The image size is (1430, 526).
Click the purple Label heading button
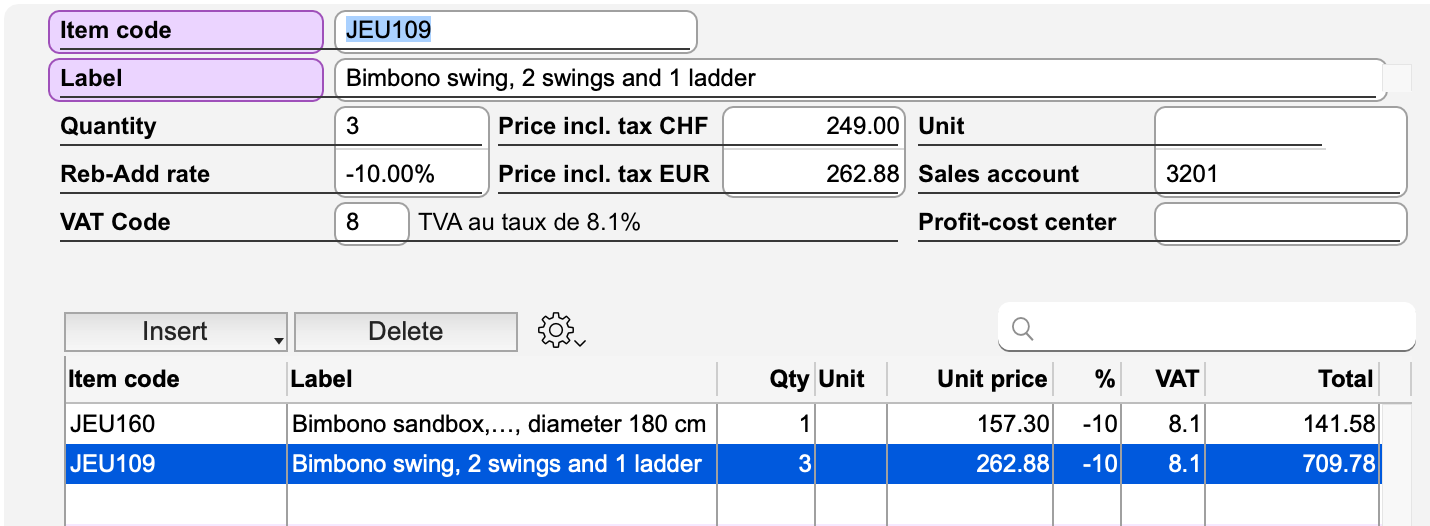click(185, 79)
